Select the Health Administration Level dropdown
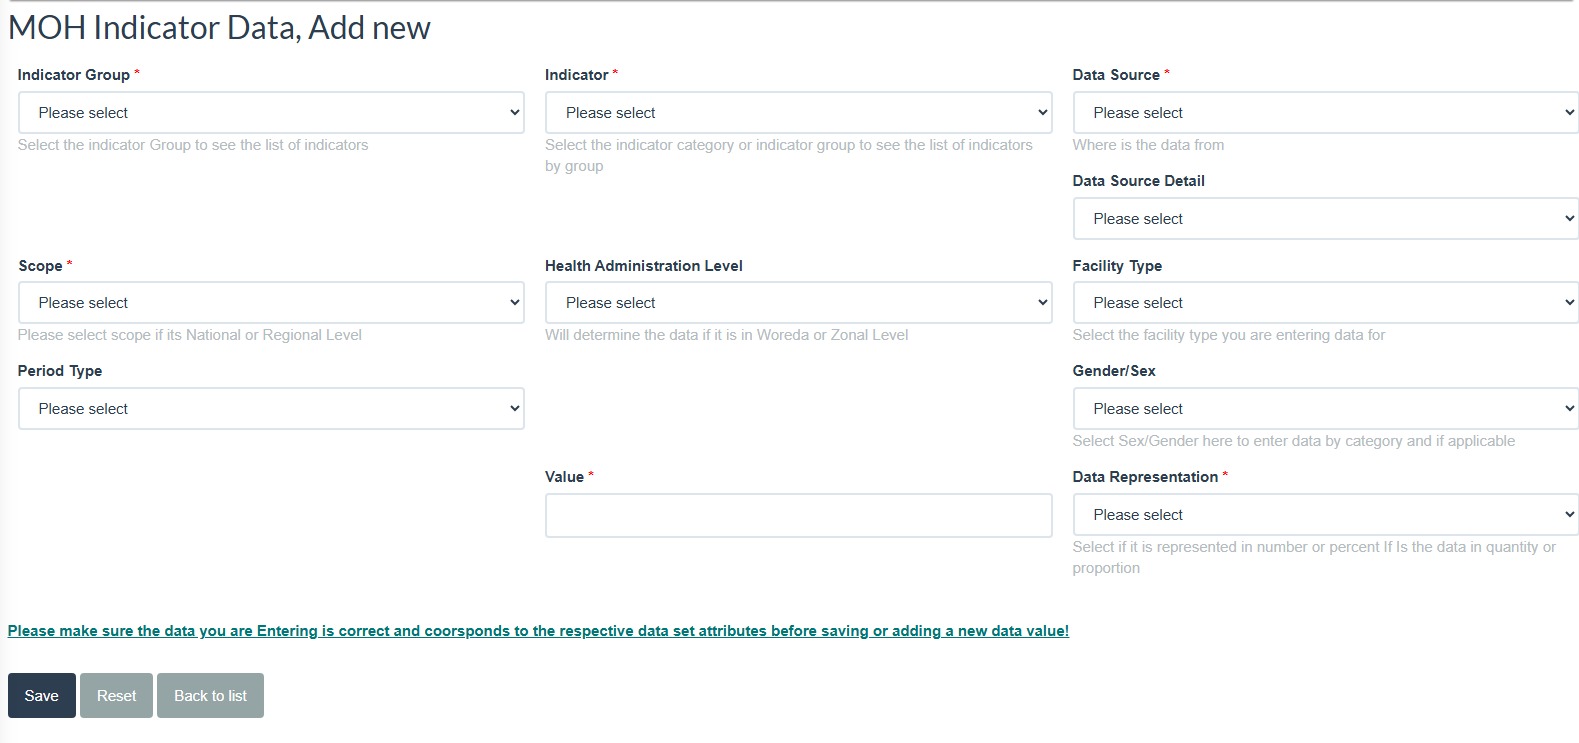 tap(797, 303)
